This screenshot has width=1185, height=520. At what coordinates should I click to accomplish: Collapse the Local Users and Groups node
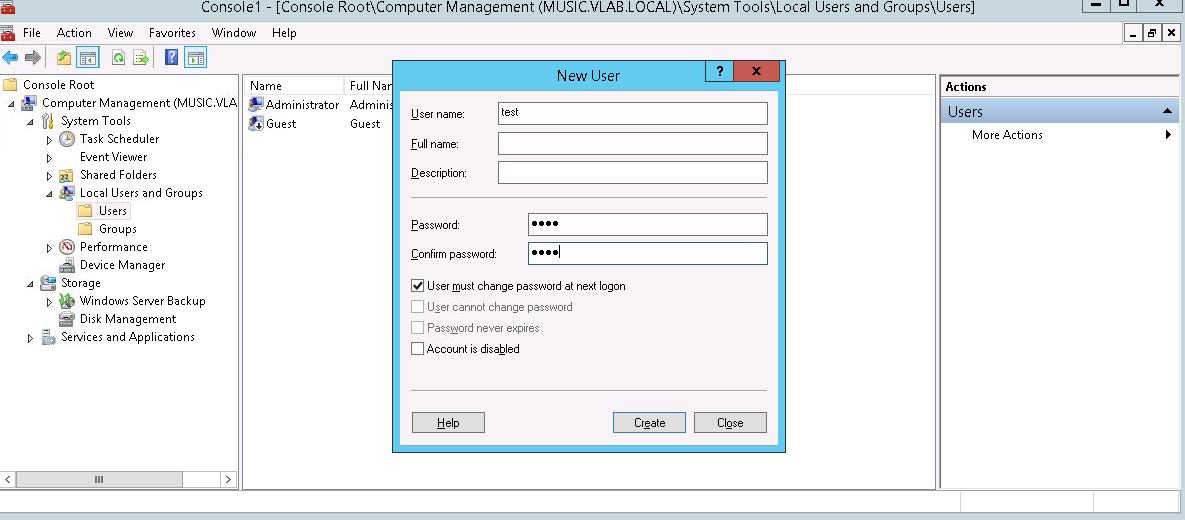point(49,194)
